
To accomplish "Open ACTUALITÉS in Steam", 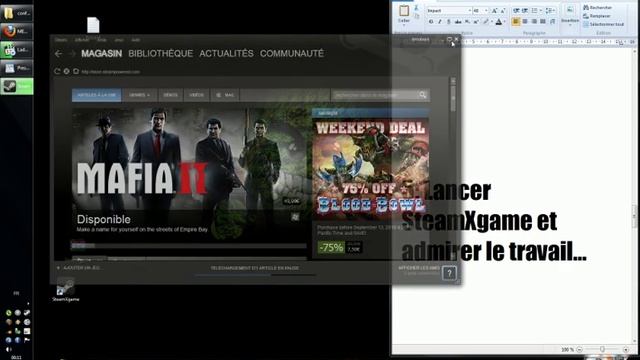I will coord(227,53).
